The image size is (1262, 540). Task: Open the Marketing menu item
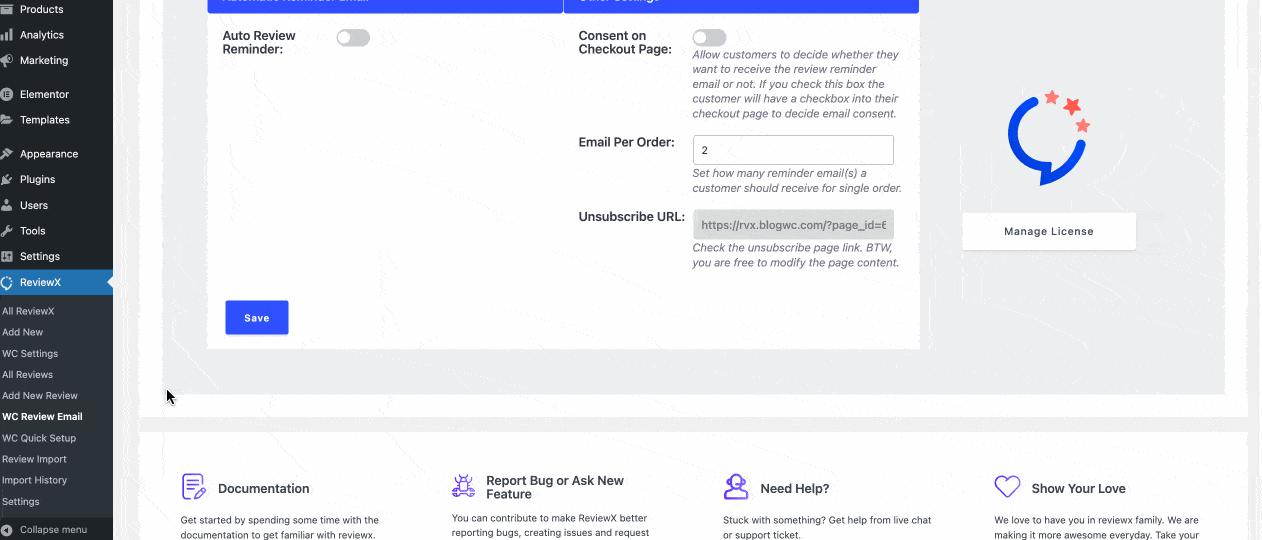click(x=44, y=60)
